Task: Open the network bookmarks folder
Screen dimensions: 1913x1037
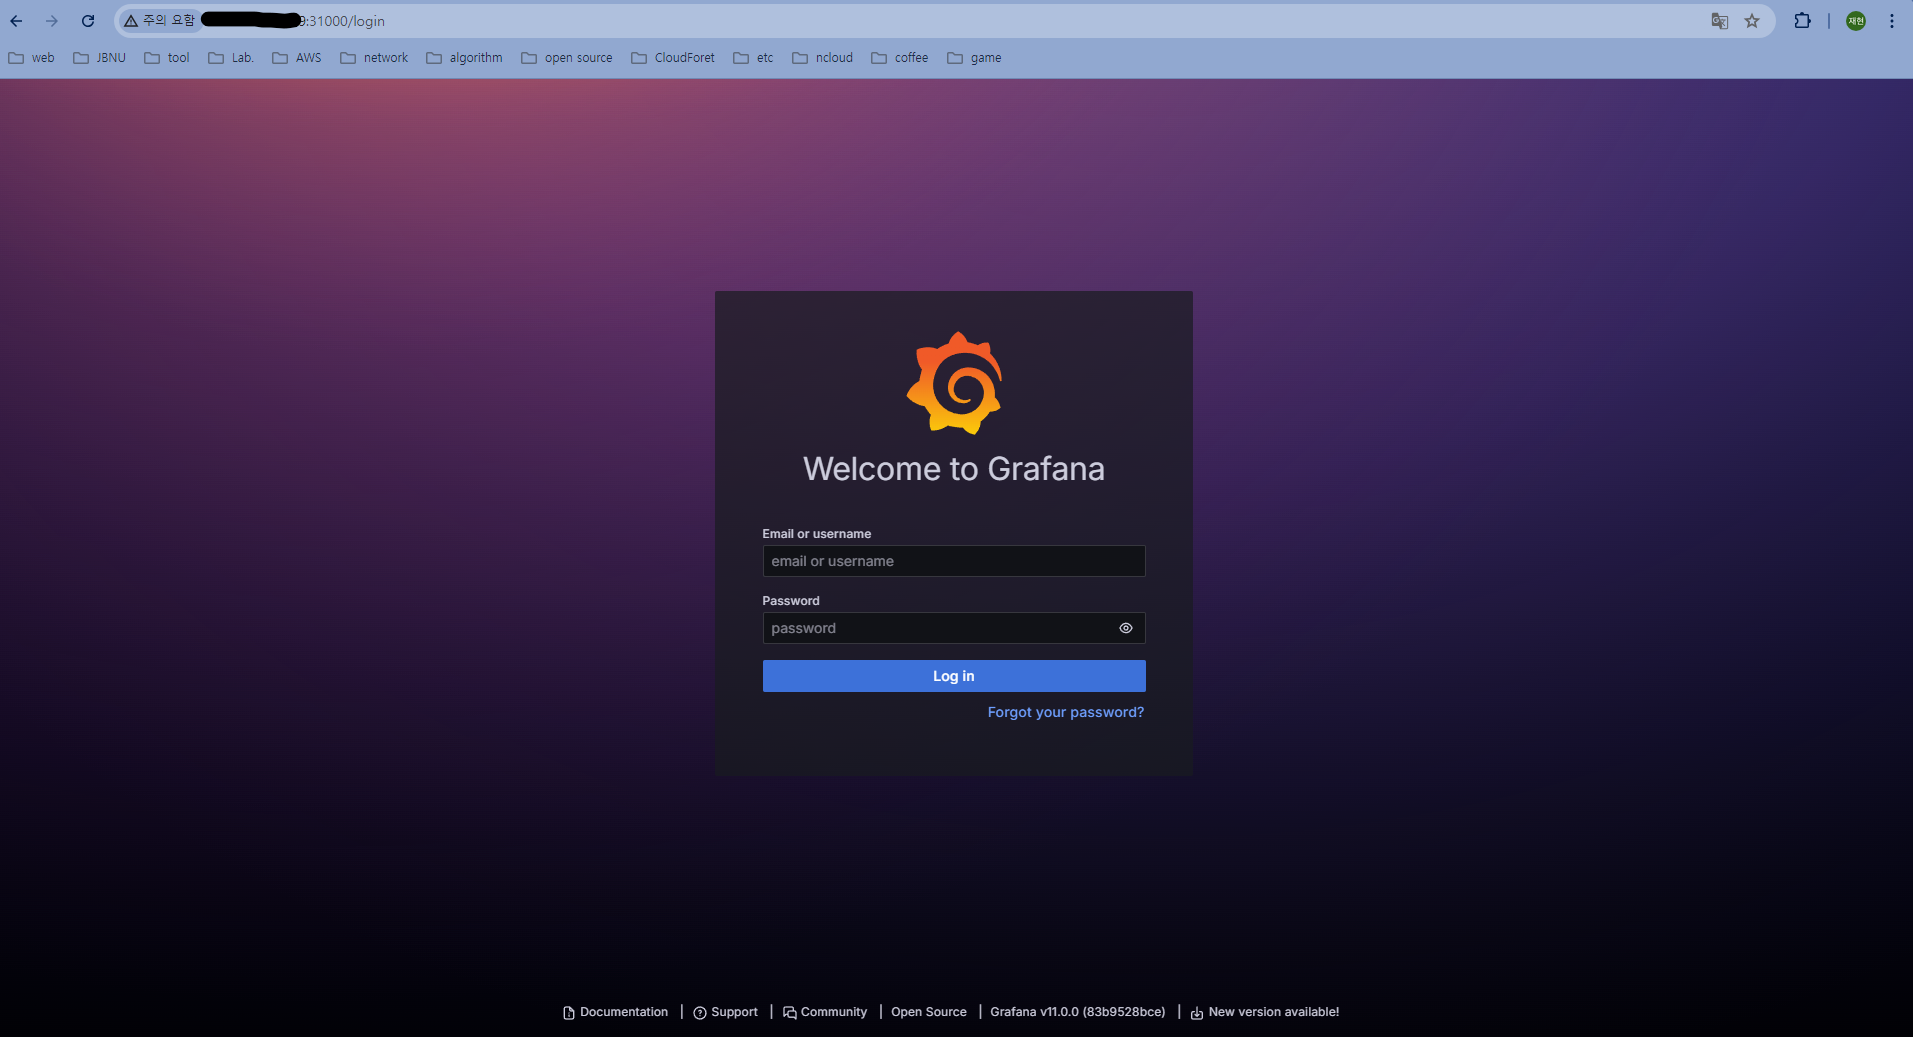Action: pyautogui.click(x=374, y=58)
